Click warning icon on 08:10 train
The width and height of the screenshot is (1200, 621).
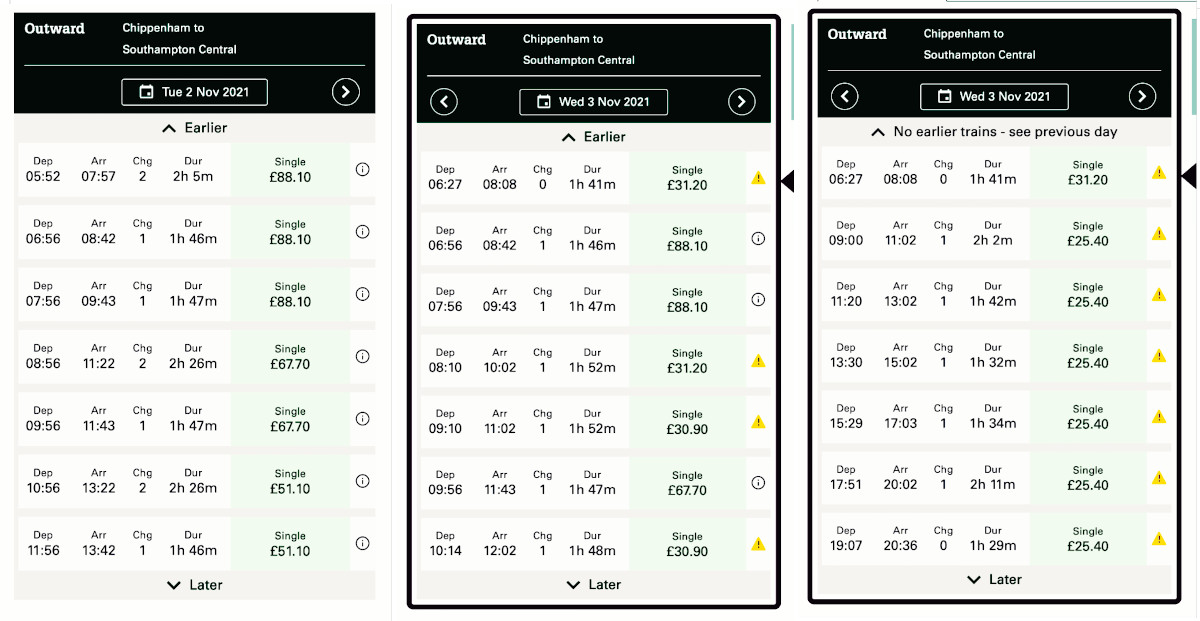pyautogui.click(x=758, y=361)
